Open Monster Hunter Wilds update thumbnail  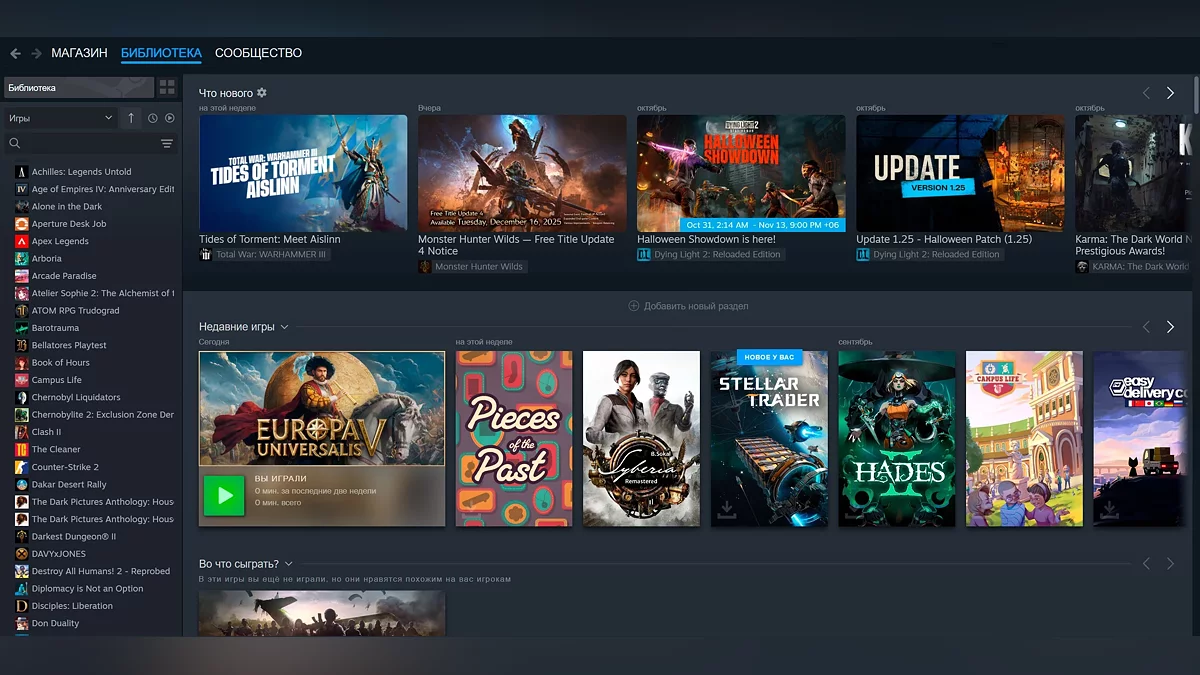click(522, 173)
